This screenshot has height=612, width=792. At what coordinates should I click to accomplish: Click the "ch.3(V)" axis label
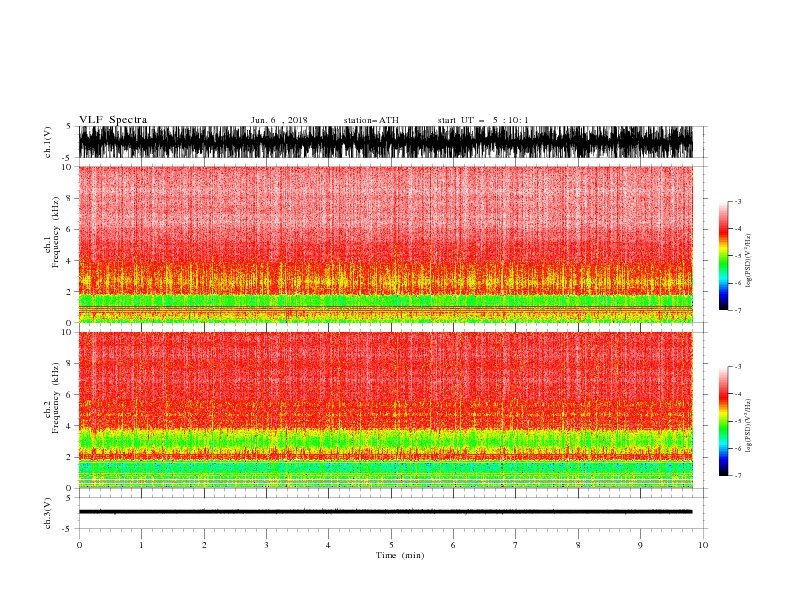coord(48,513)
